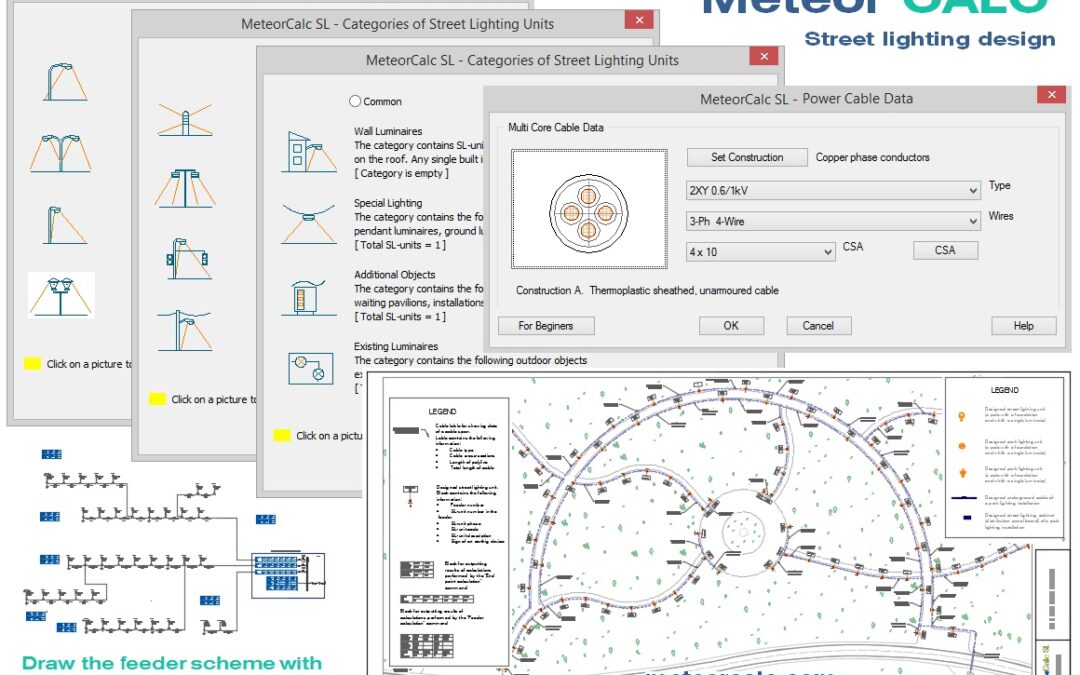Viewport: 1080px width, 675px height.
Task: Select the T-shaped twin floodlight pole icon
Action: pos(185,188)
